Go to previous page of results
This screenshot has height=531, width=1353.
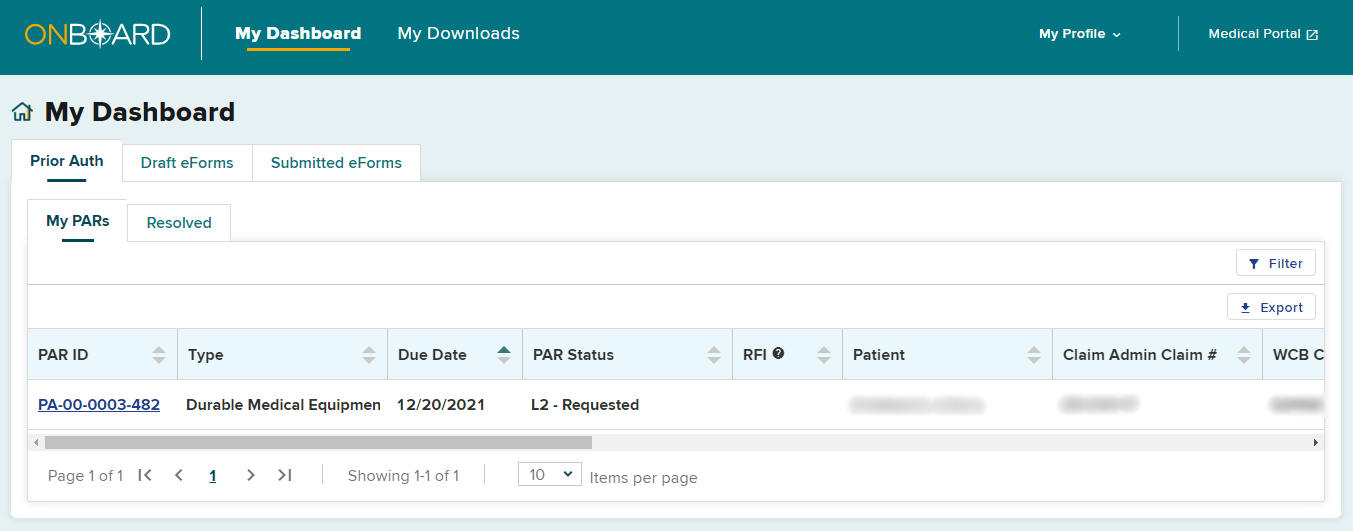[179, 475]
